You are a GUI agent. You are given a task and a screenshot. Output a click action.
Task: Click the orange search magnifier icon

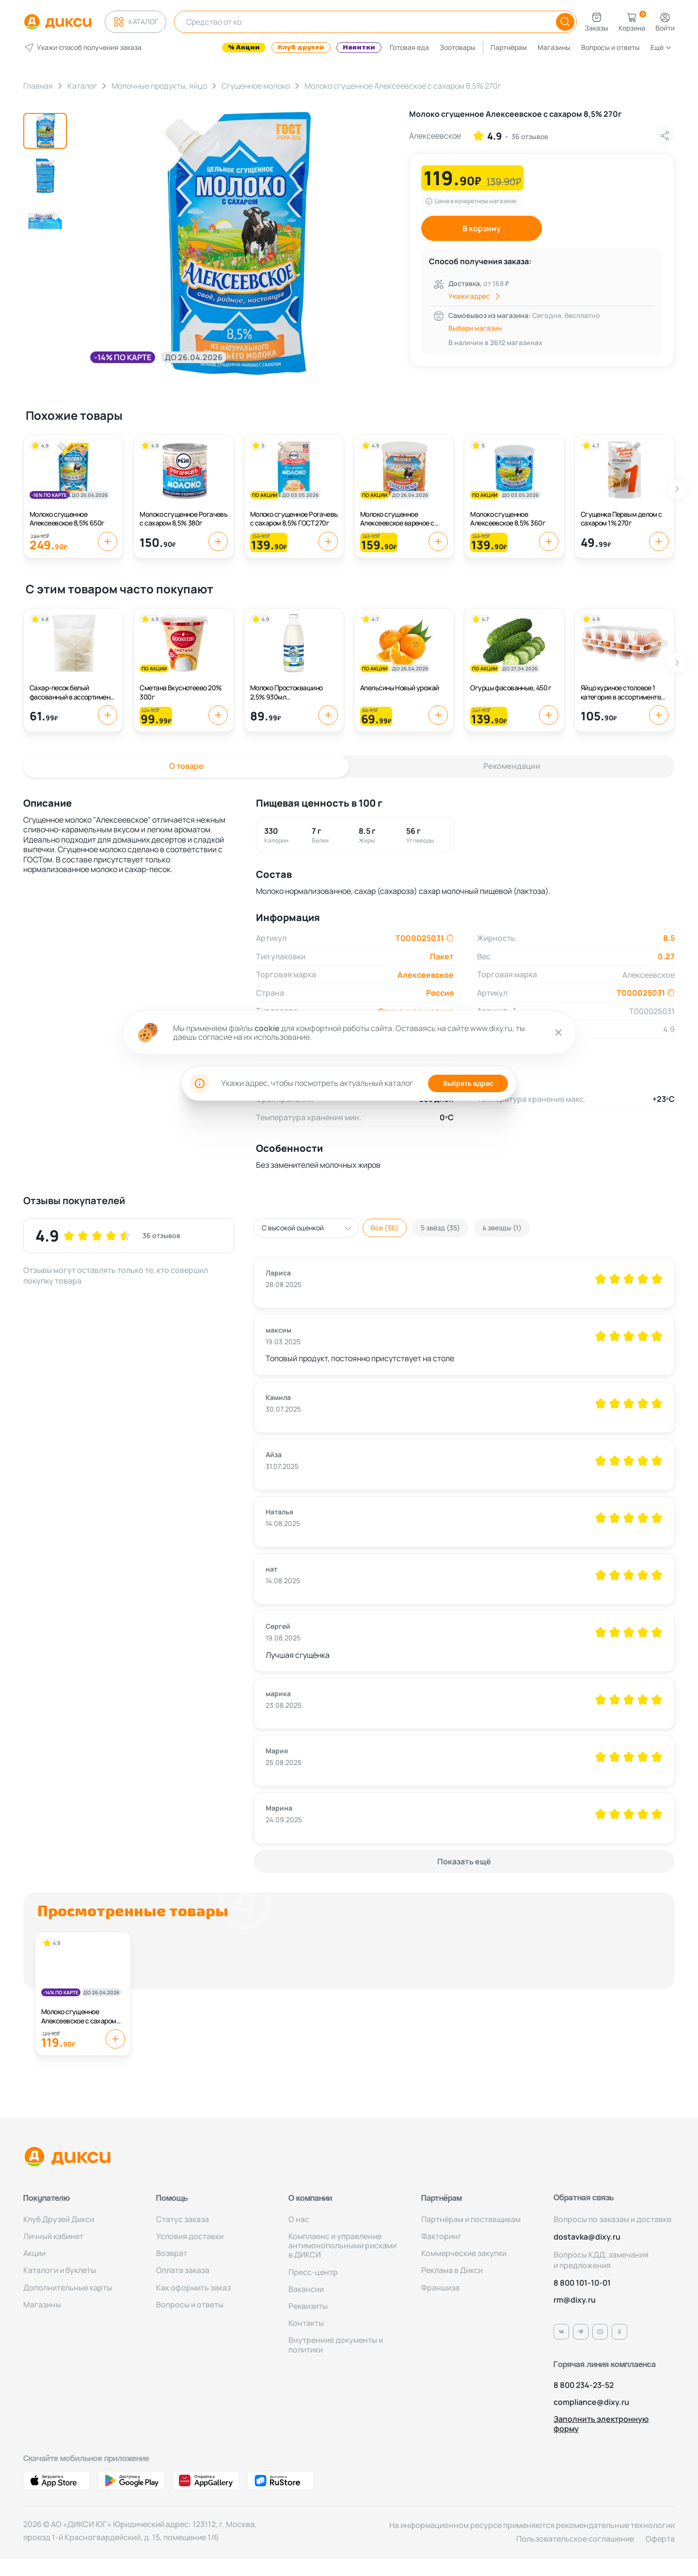(x=564, y=21)
